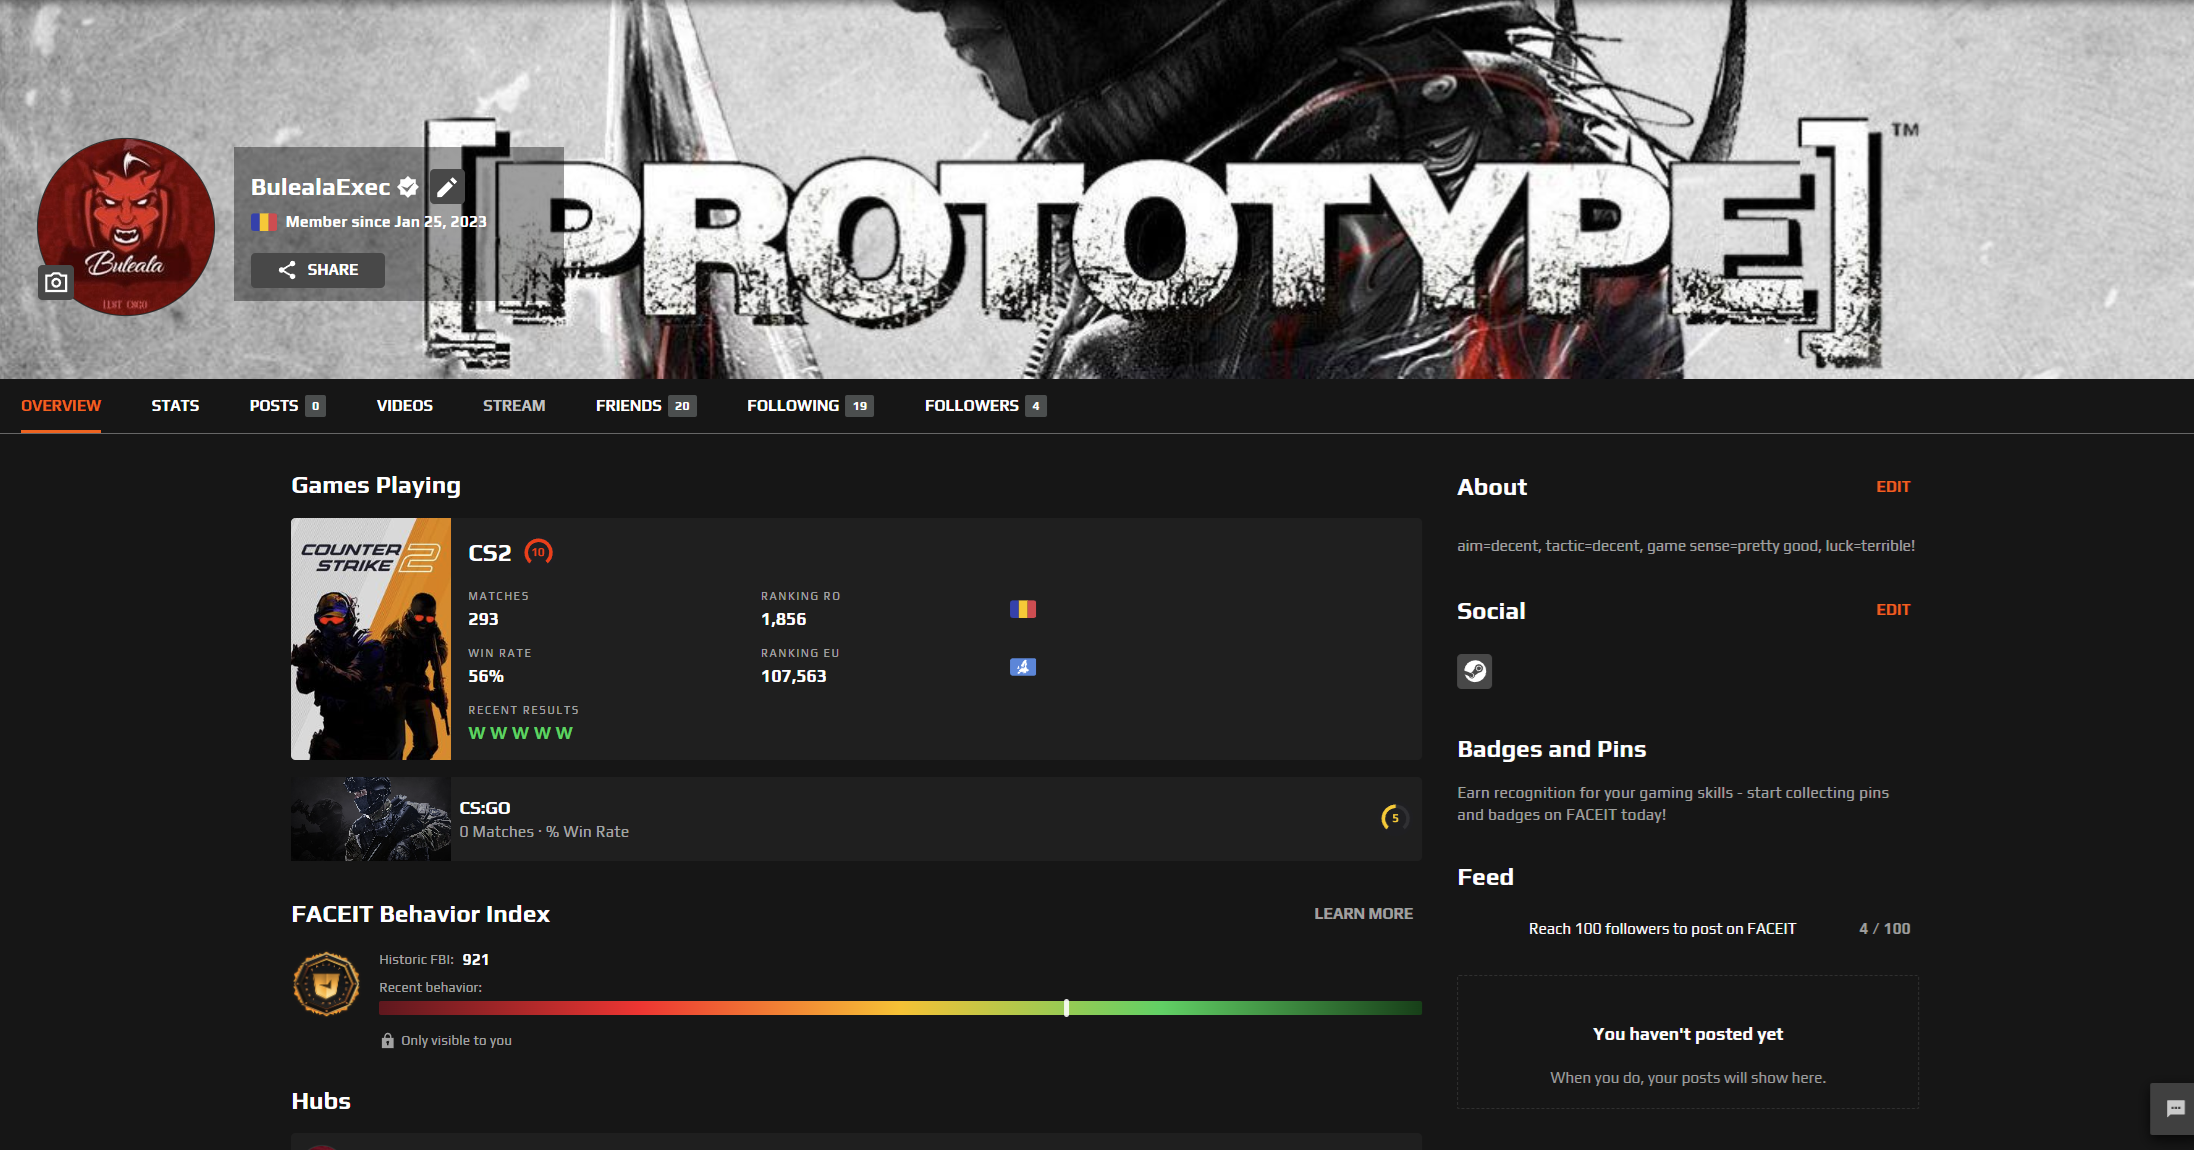Screen dimensions: 2194x1150
Task: Click the camera icon on avatar
Action: (x=56, y=283)
